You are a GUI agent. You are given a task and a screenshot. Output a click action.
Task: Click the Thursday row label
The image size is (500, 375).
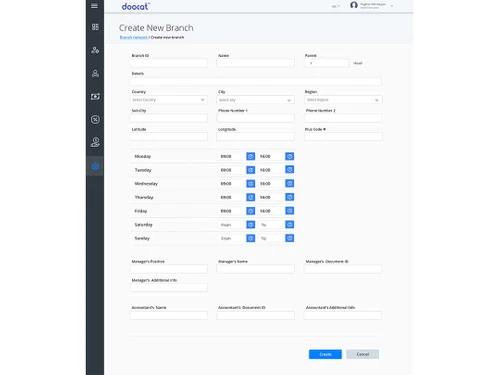pos(144,197)
